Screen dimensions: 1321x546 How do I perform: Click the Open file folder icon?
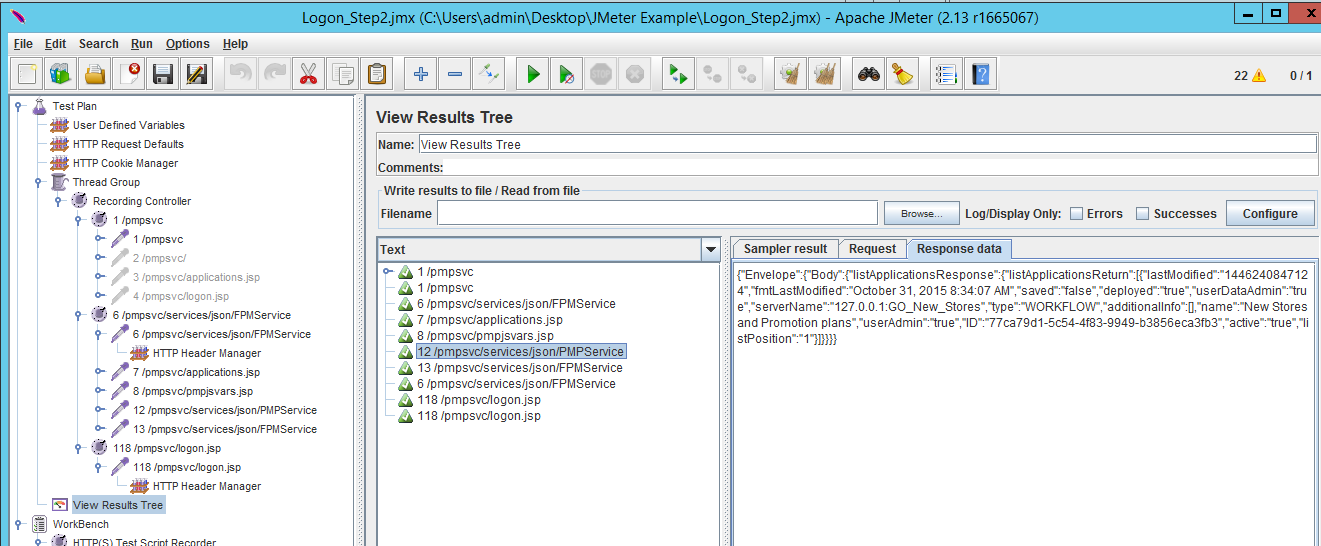pyautogui.click(x=95, y=73)
